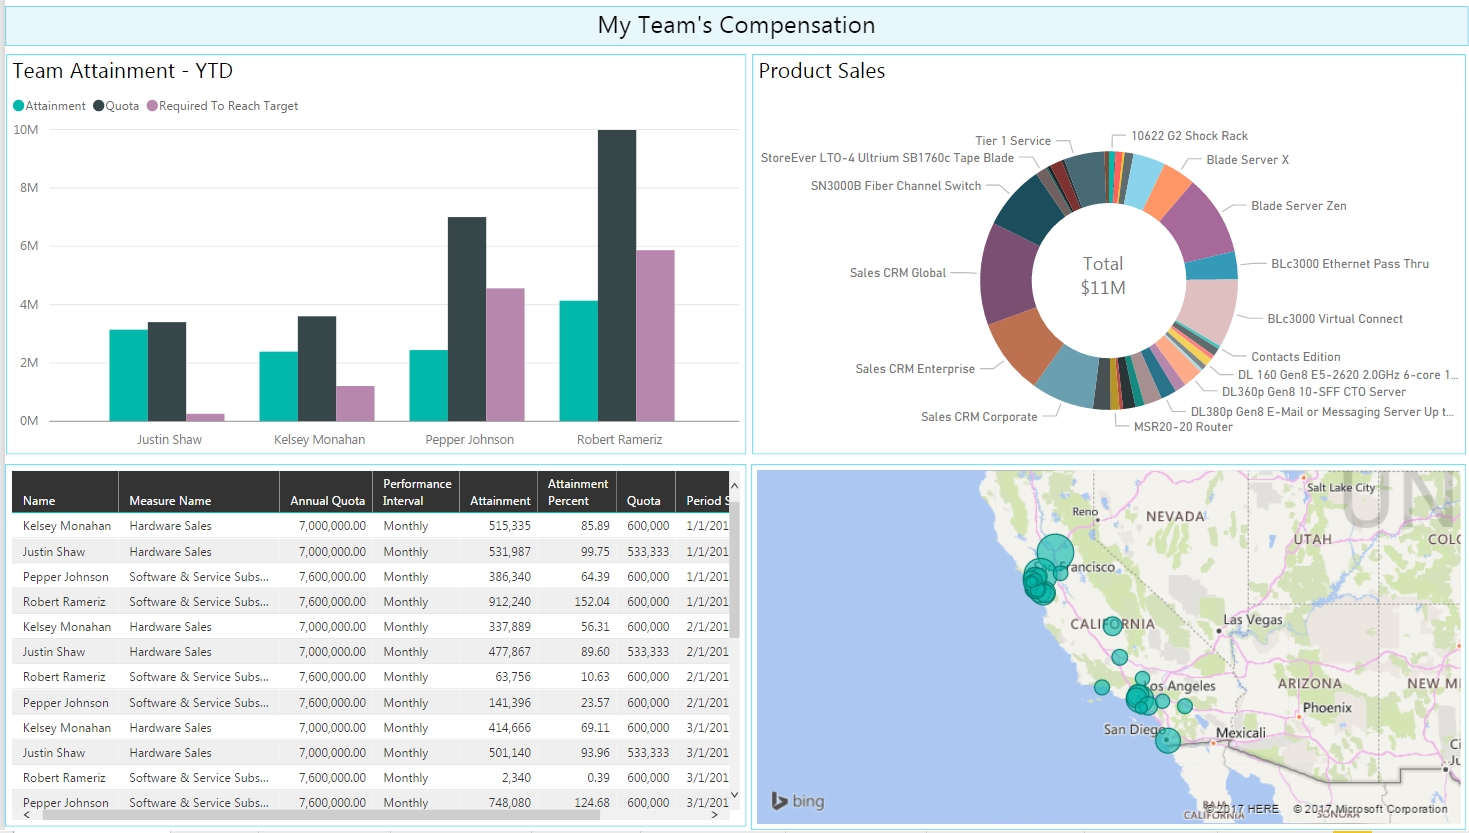Select Kelsey Monahan's Quota bar
1469x833 pixels.
pyautogui.click(x=317, y=369)
